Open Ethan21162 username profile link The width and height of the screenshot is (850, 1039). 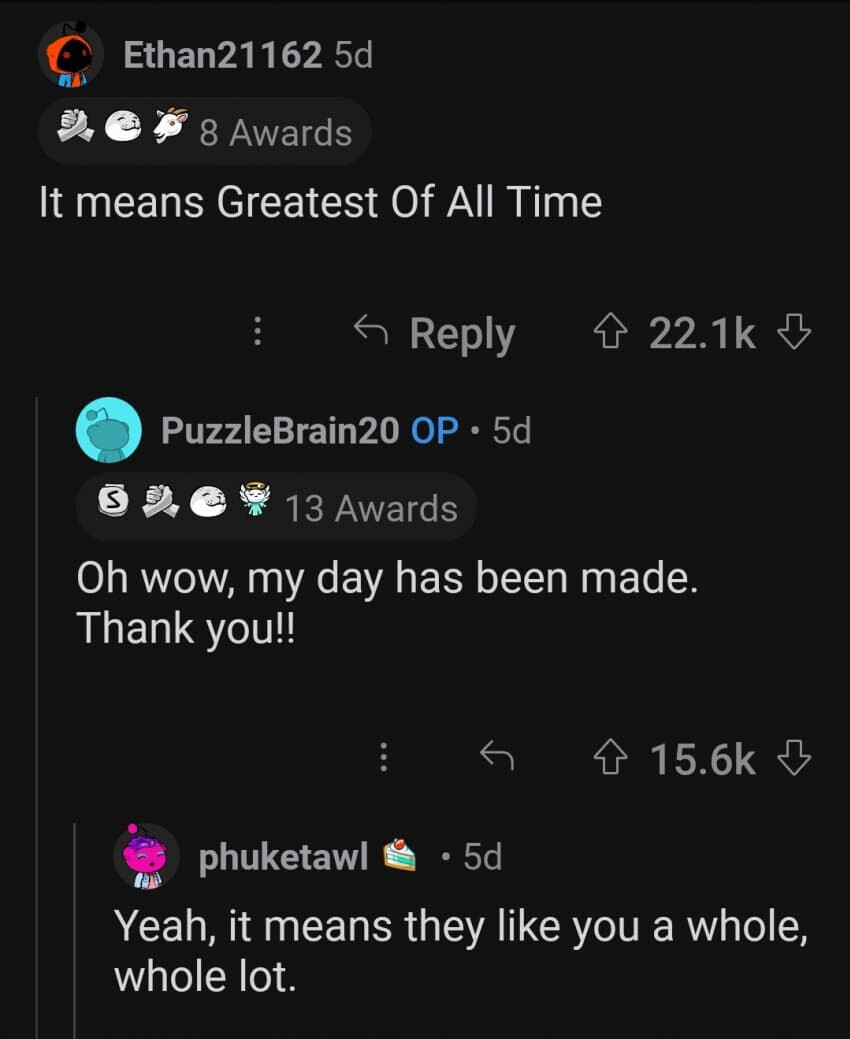point(222,56)
